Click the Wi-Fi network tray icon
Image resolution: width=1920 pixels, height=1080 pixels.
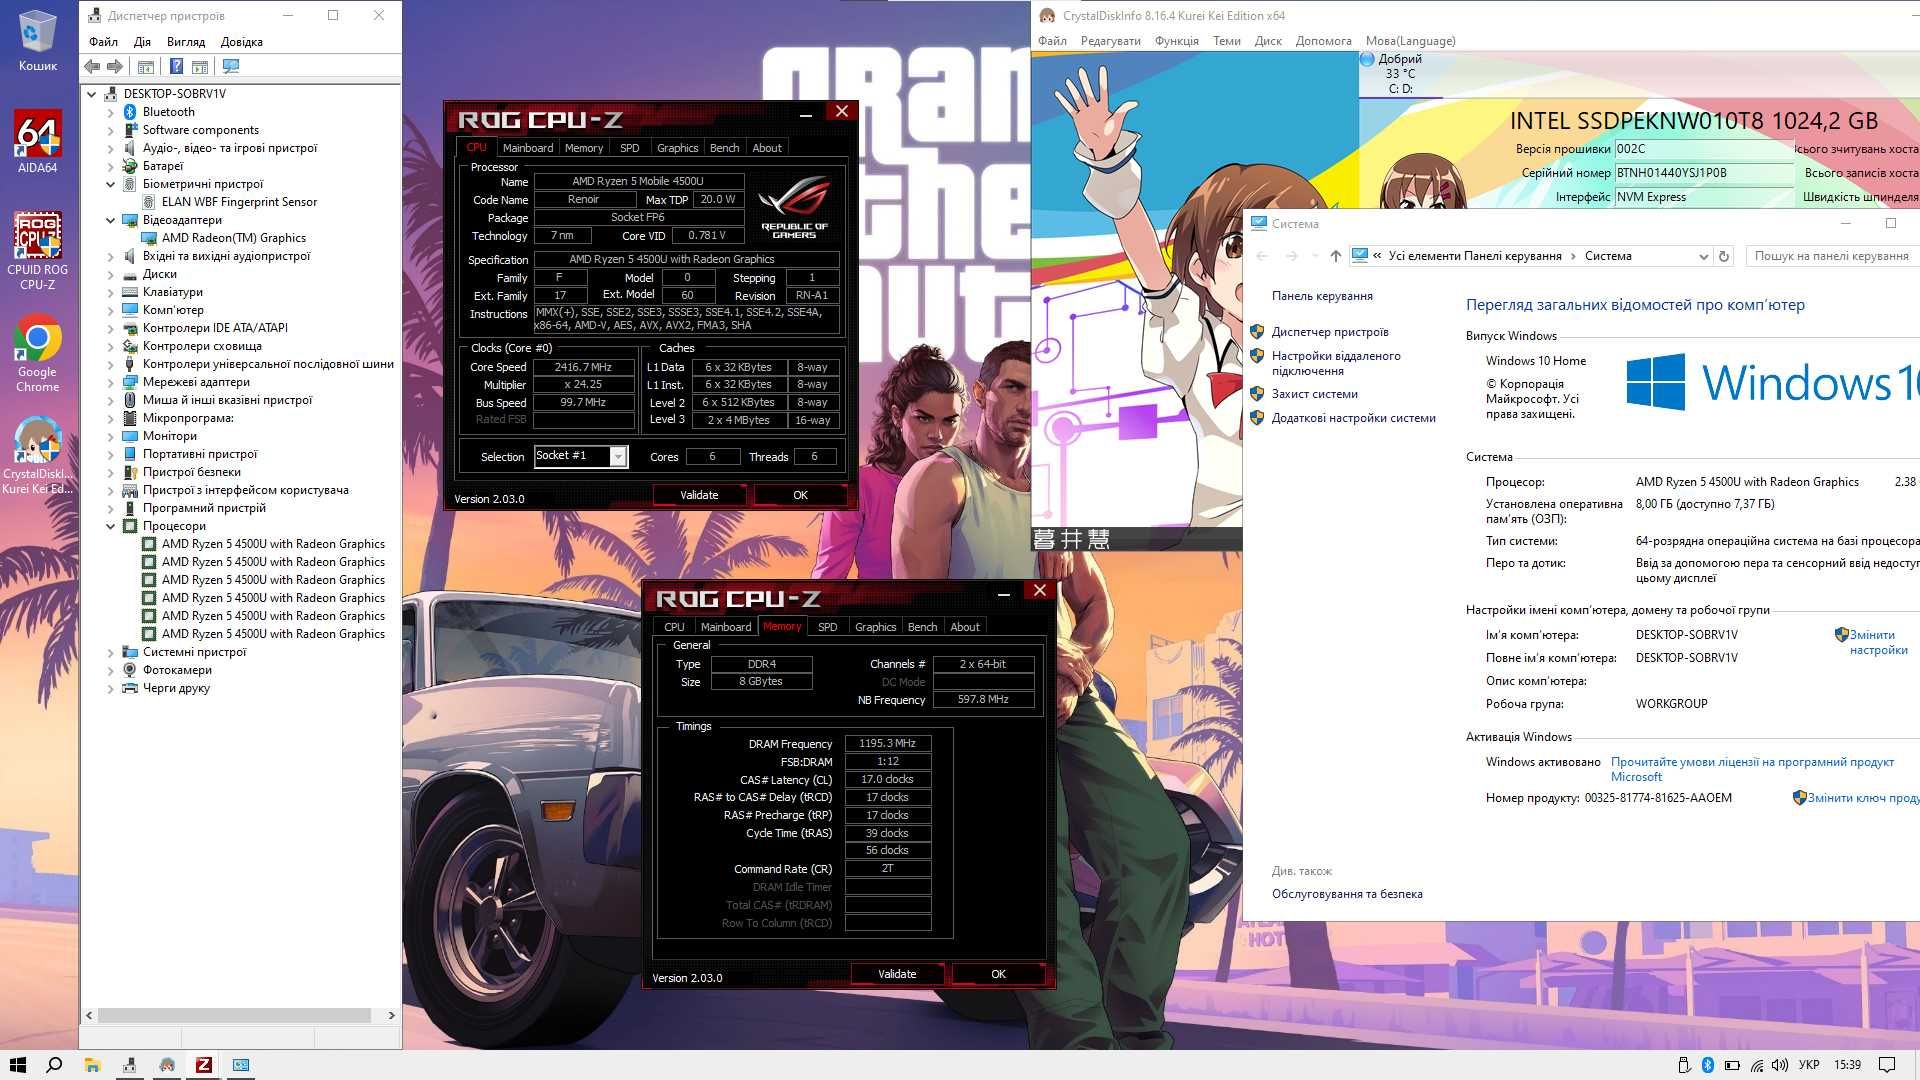coord(1757,1065)
